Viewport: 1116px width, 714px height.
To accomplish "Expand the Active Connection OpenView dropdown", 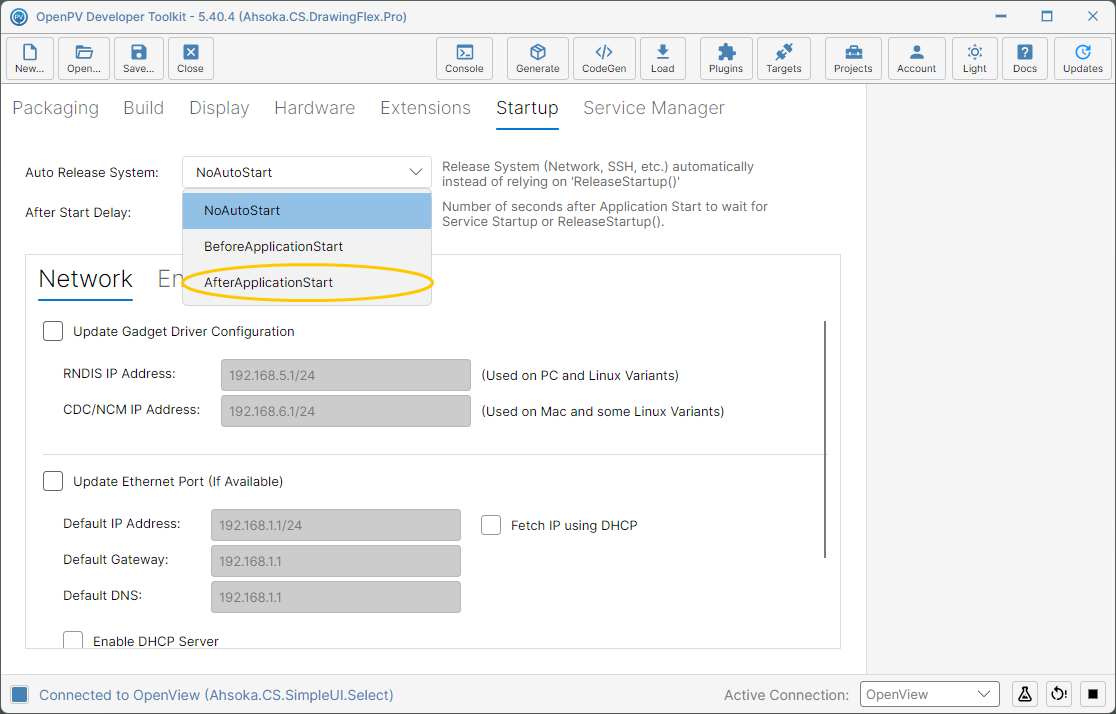I will pos(930,694).
